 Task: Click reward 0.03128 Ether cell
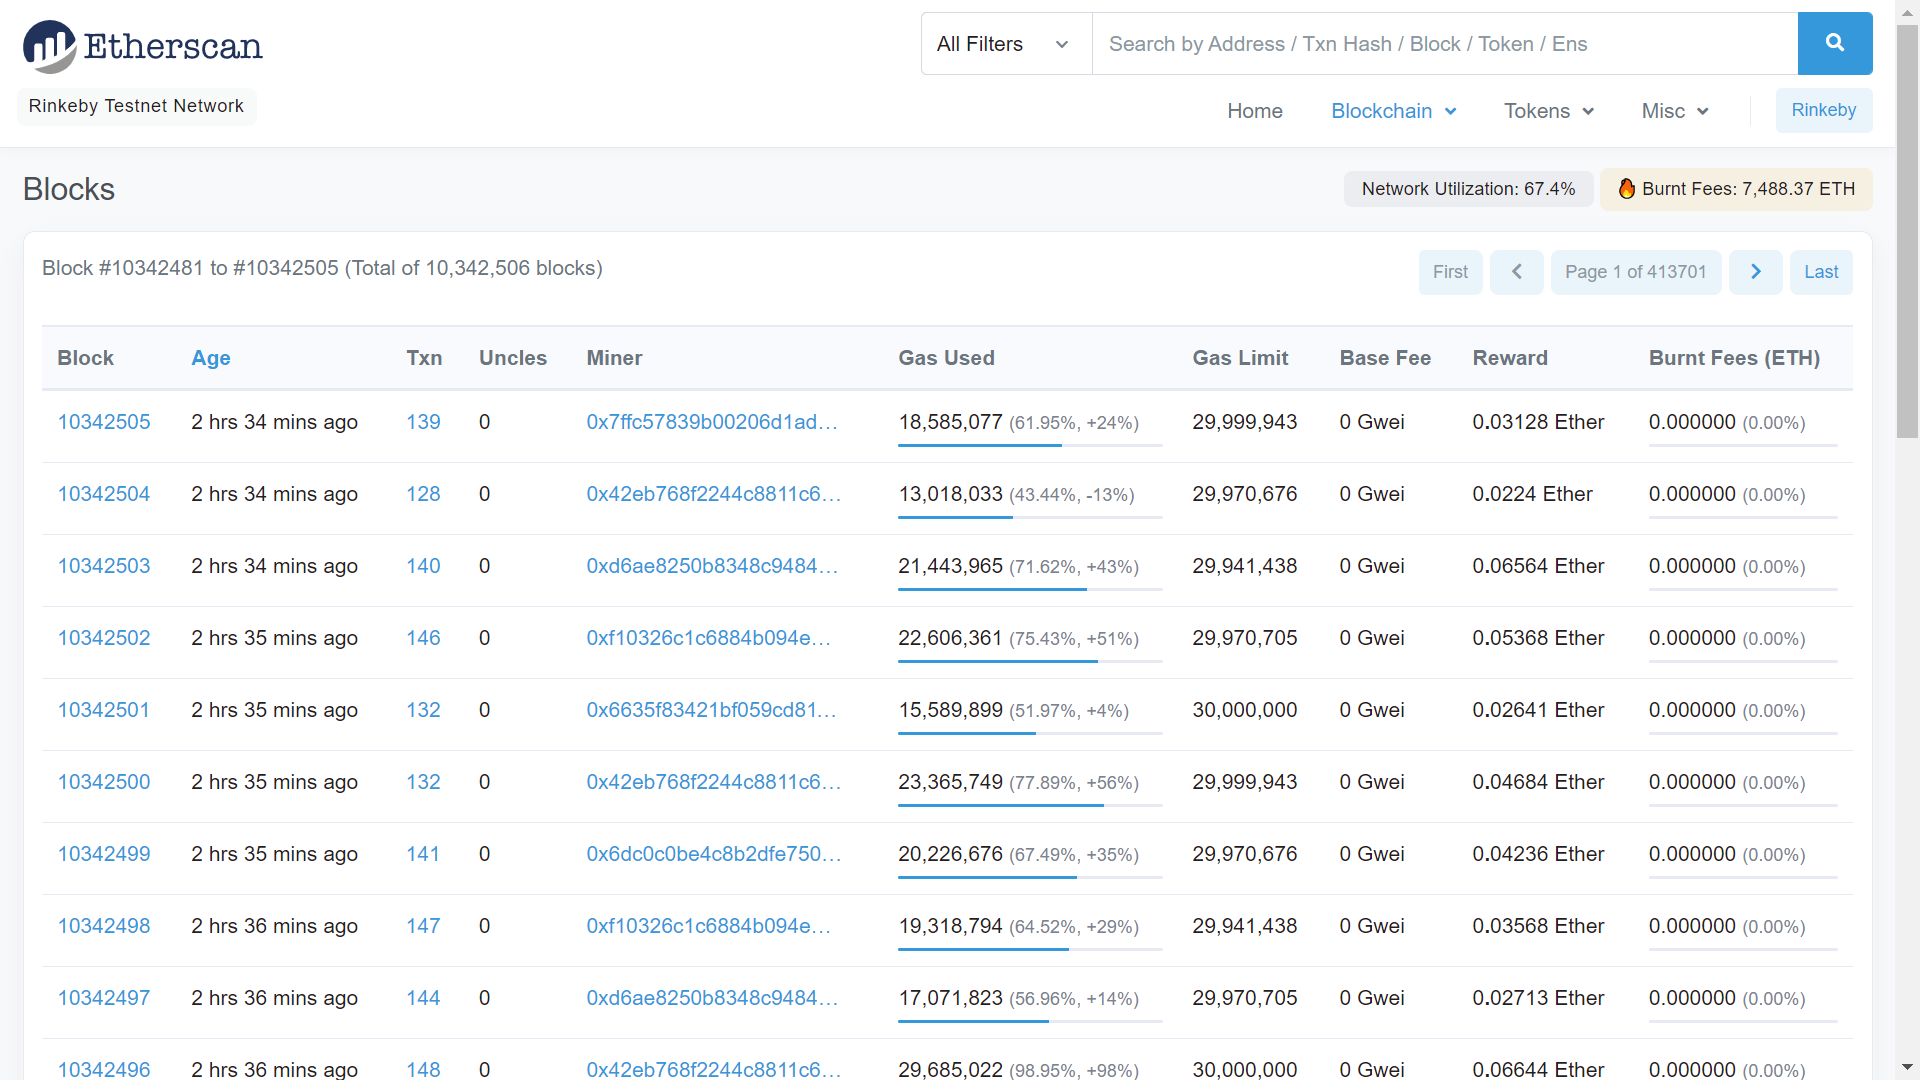[x=1538, y=422]
